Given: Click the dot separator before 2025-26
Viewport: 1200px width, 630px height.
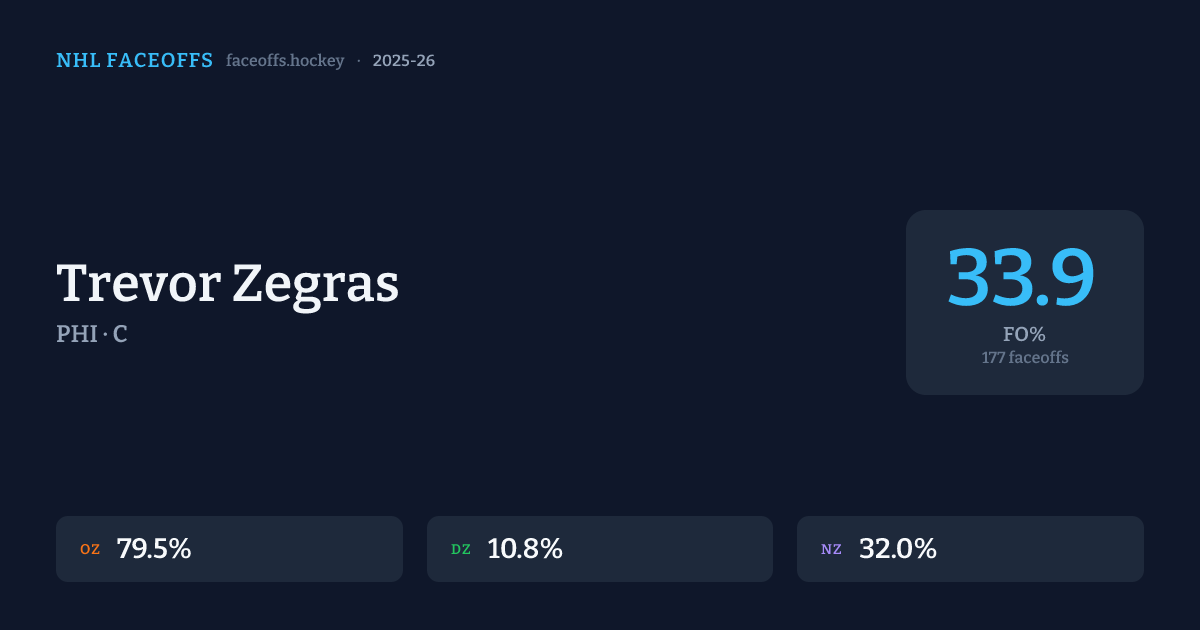Looking at the screenshot, I should (x=358, y=61).
